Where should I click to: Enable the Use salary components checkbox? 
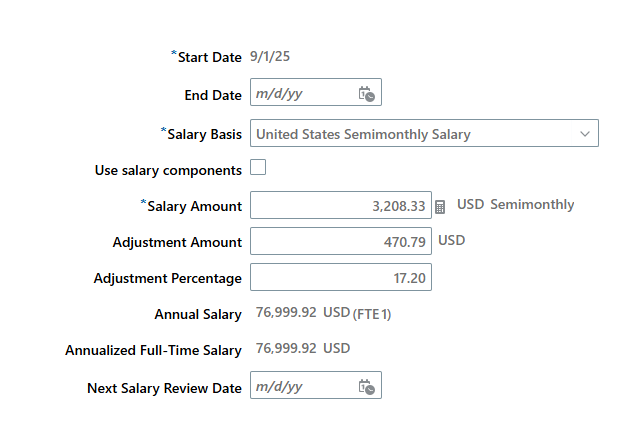pos(258,167)
